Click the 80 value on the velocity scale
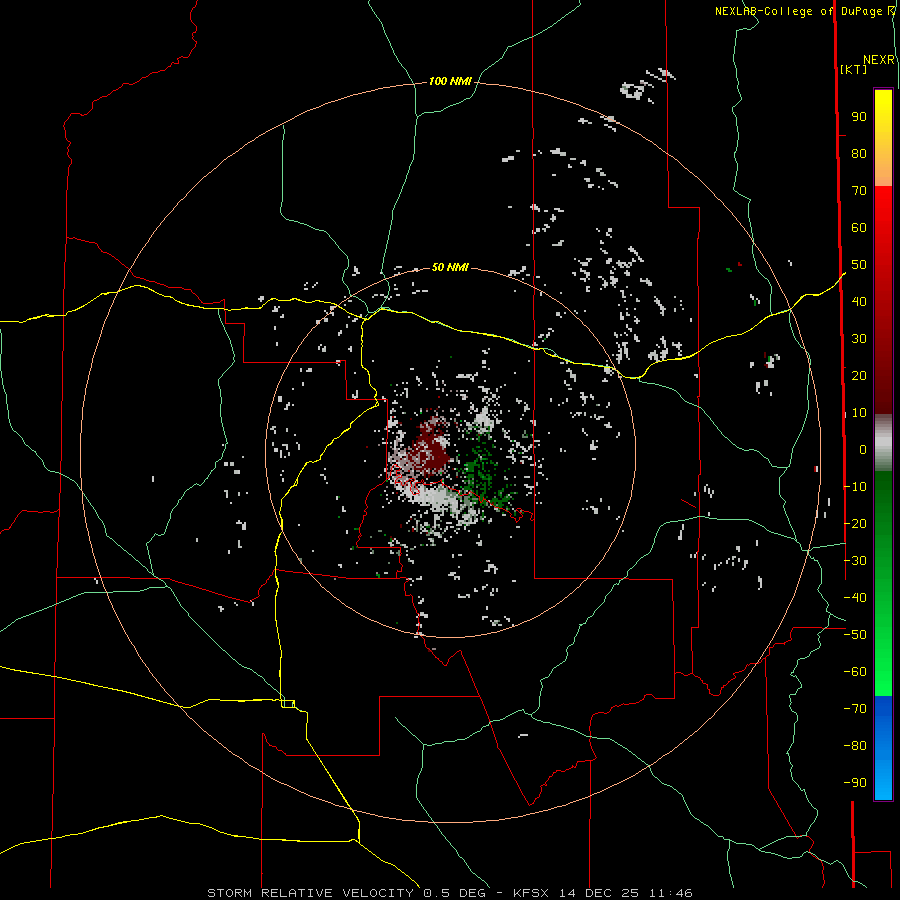The image size is (900, 900). pyautogui.click(x=859, y=154)
